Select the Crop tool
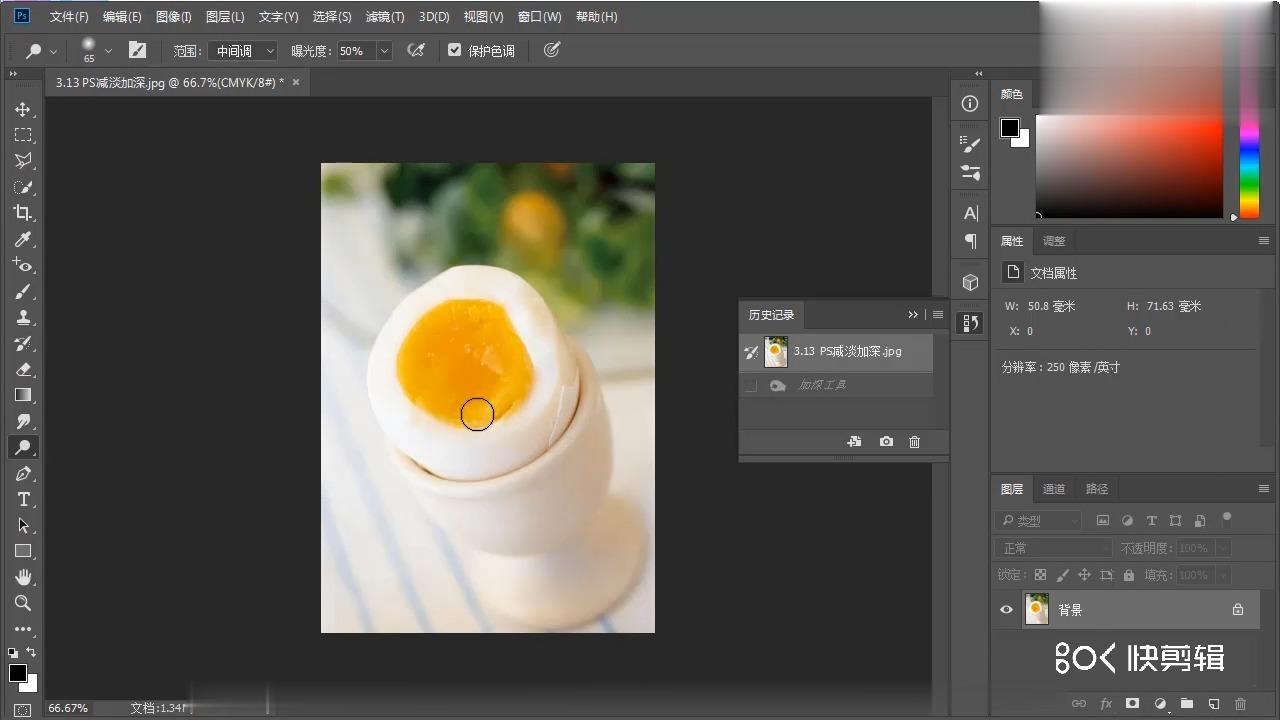The image size is (1280, 720). [23, 213]
